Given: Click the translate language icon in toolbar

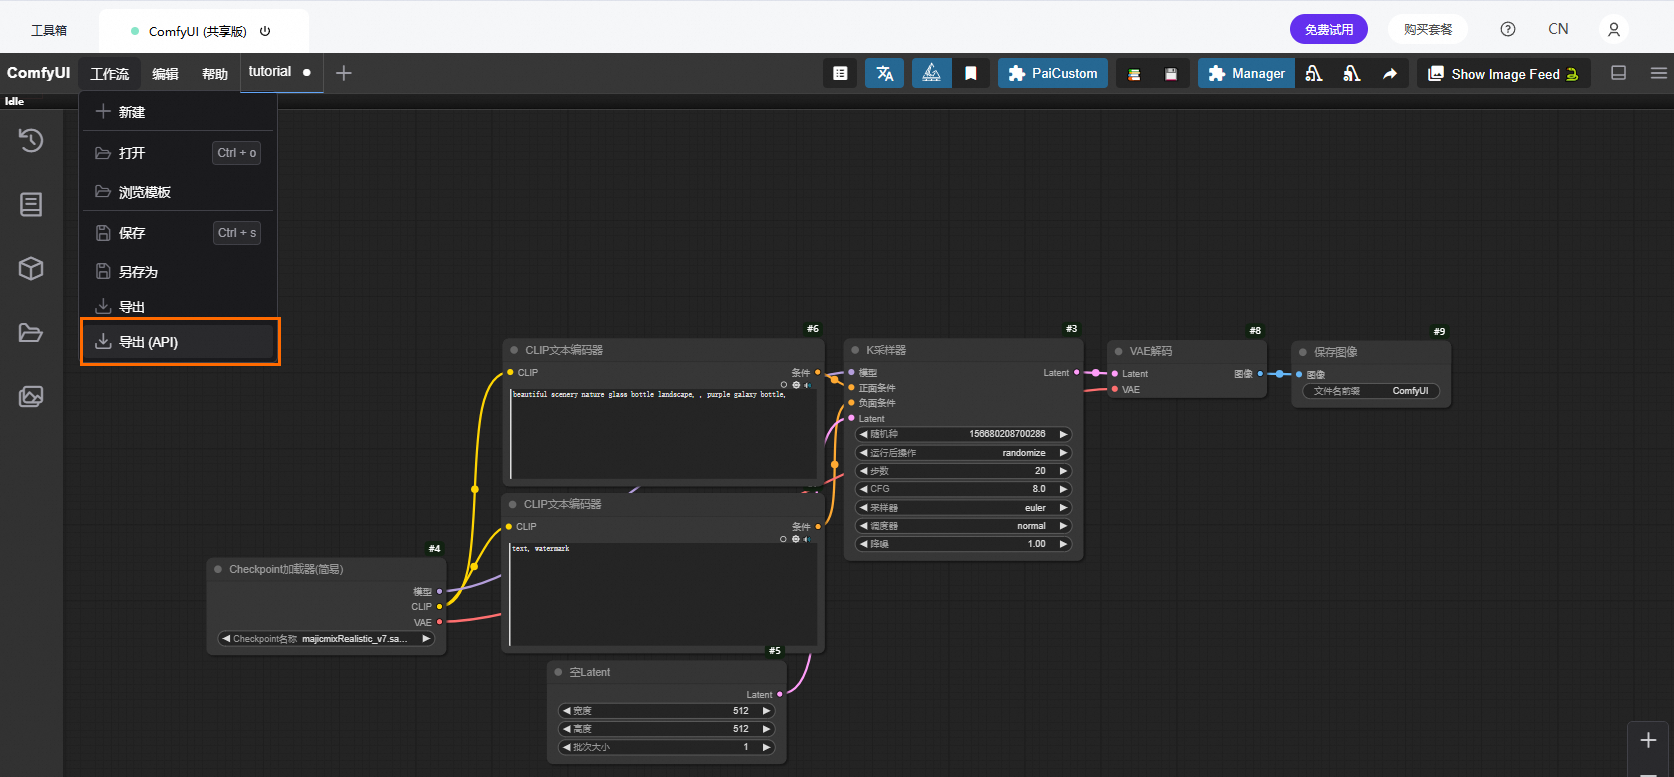Looking at the screenshot, I should (884, 73).
